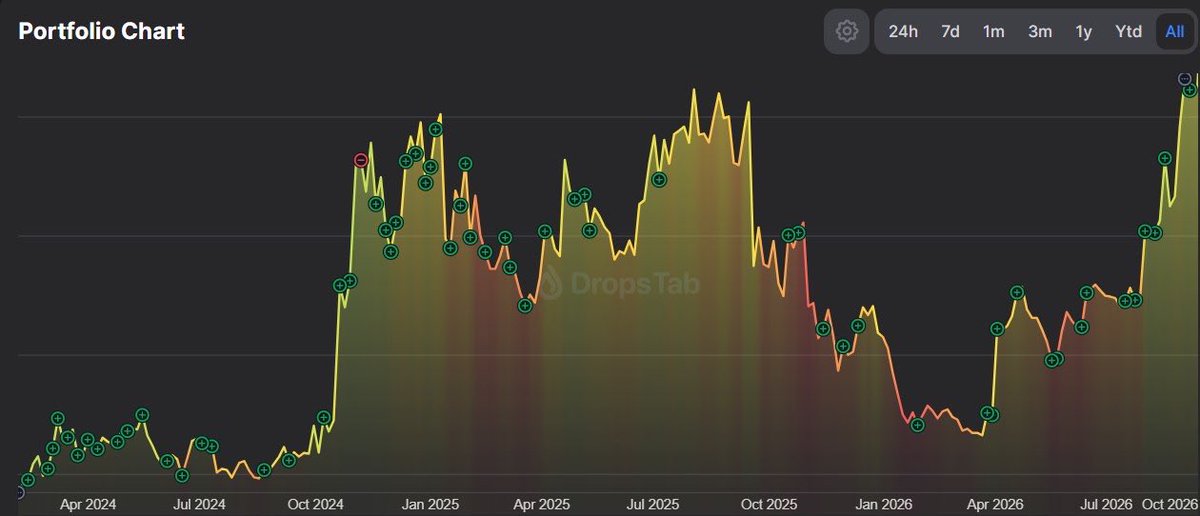Select buy marker at April 2025 dip
The image size is (1200, 516).
pyautogui.click(x=525, y=306)
